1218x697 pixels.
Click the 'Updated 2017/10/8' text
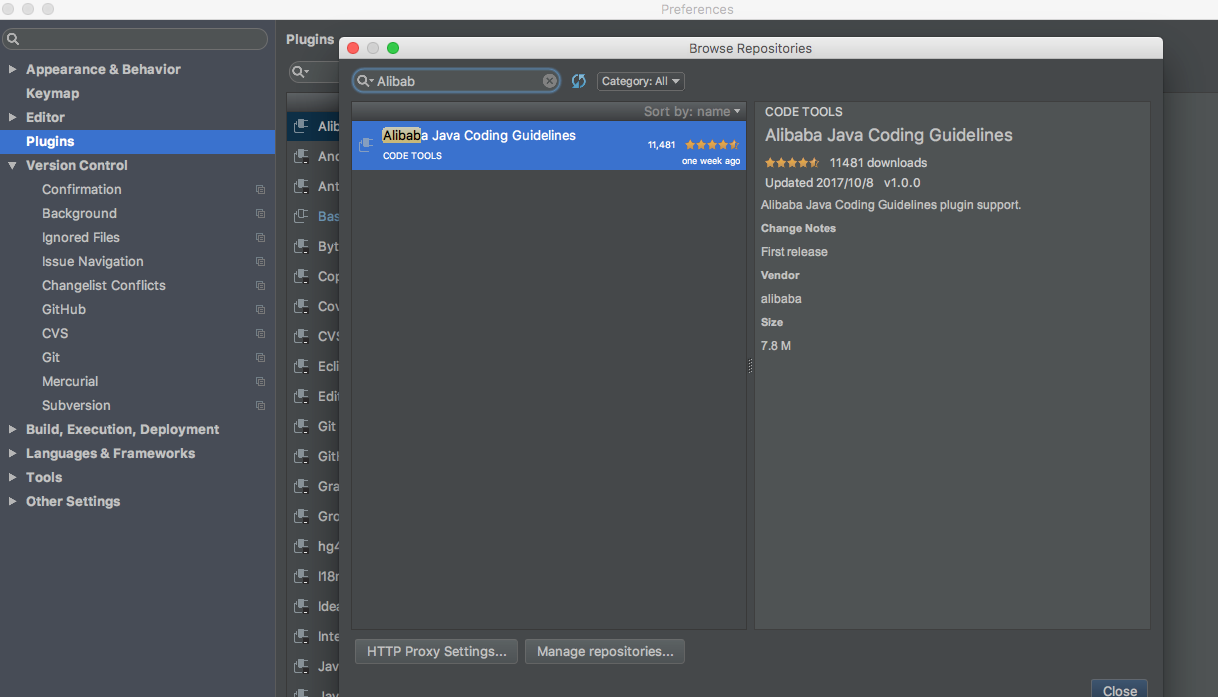[x=820, y=183]
